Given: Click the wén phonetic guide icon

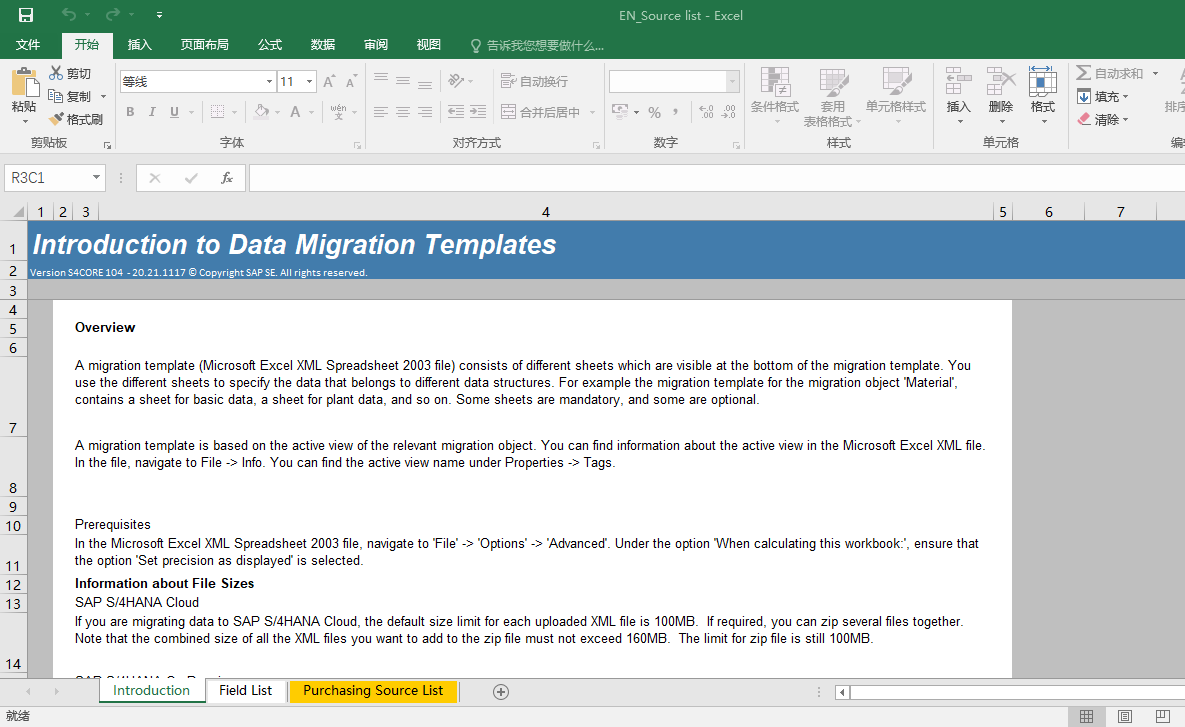Looking at the screenshot, I should 338,112.
